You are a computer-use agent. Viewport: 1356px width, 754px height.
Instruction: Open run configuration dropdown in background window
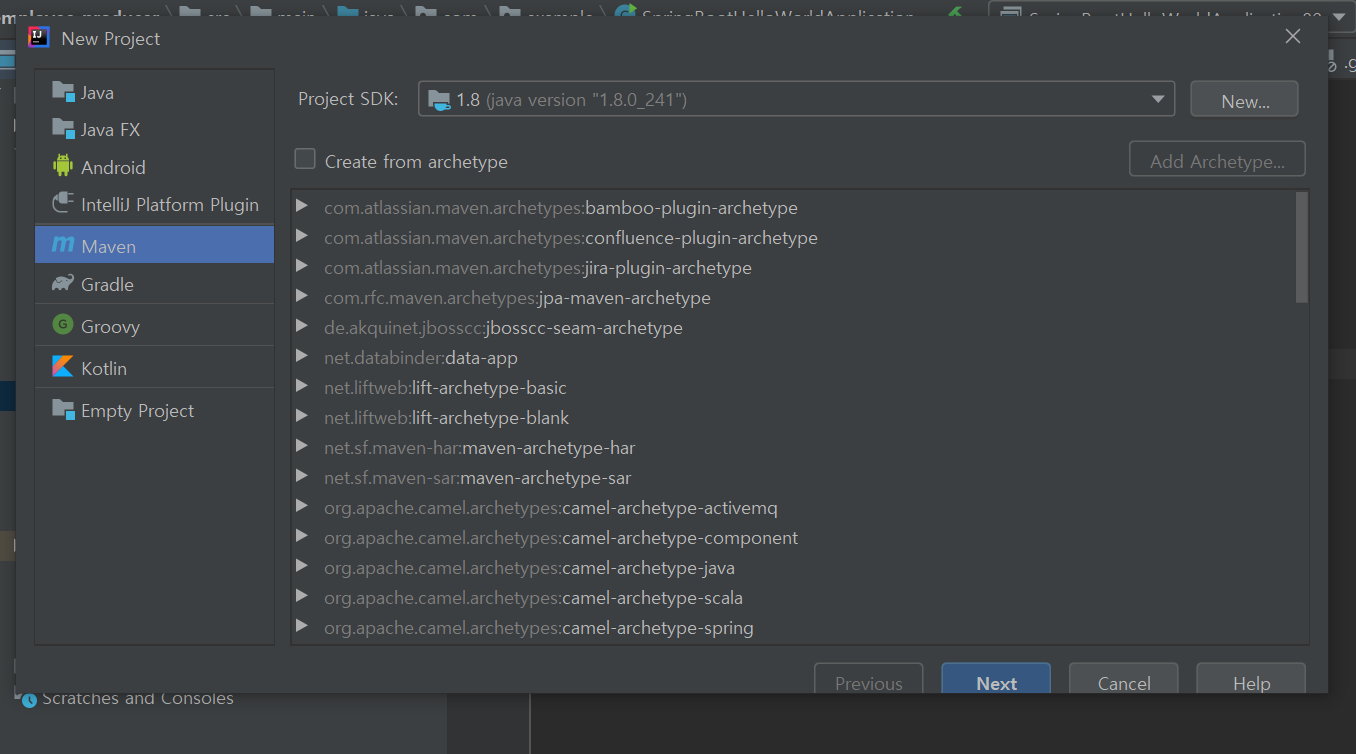point(1338,17)
